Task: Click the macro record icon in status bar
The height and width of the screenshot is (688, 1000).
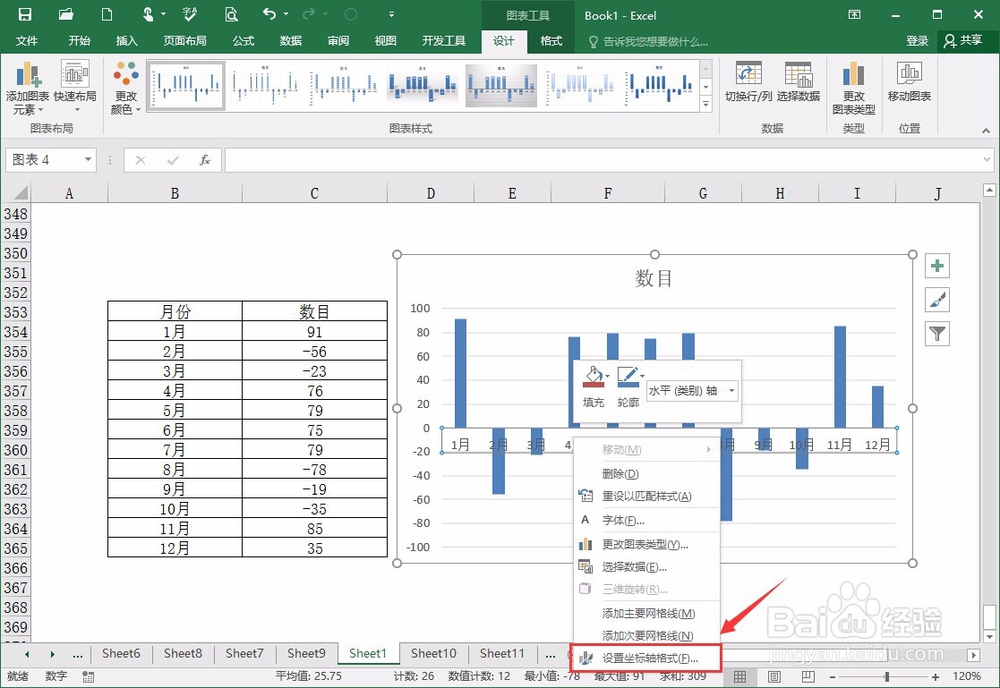Action: coord(88,677)
